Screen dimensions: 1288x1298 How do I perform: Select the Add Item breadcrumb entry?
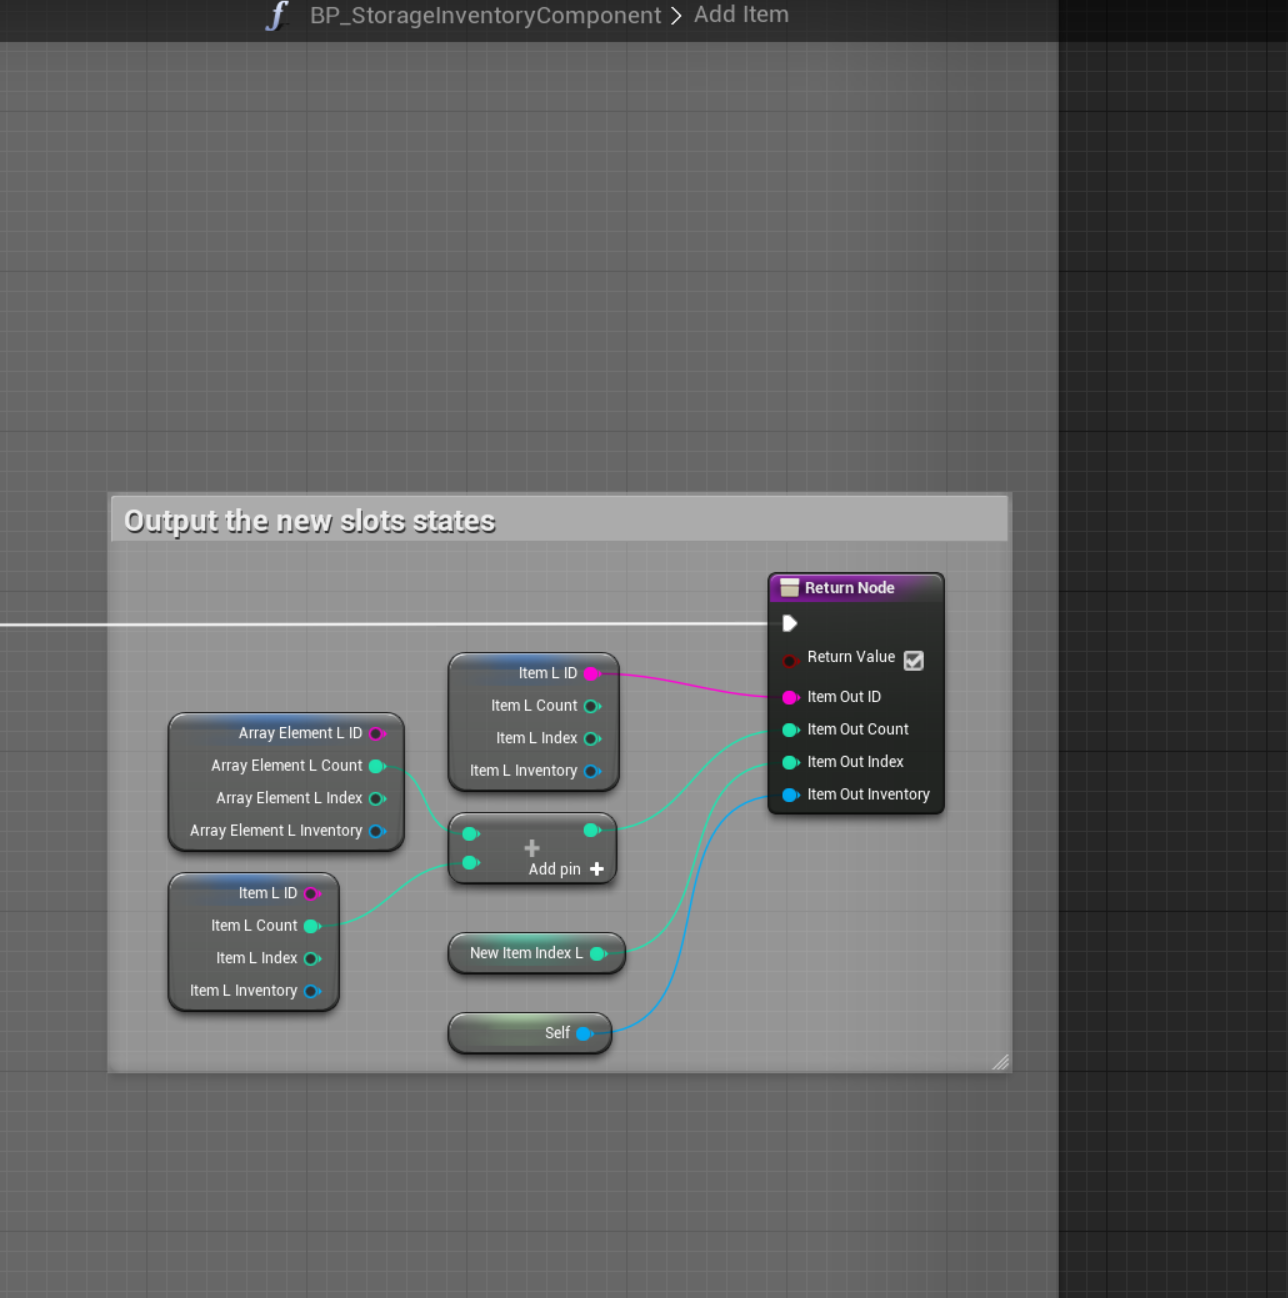pos(741,15)
